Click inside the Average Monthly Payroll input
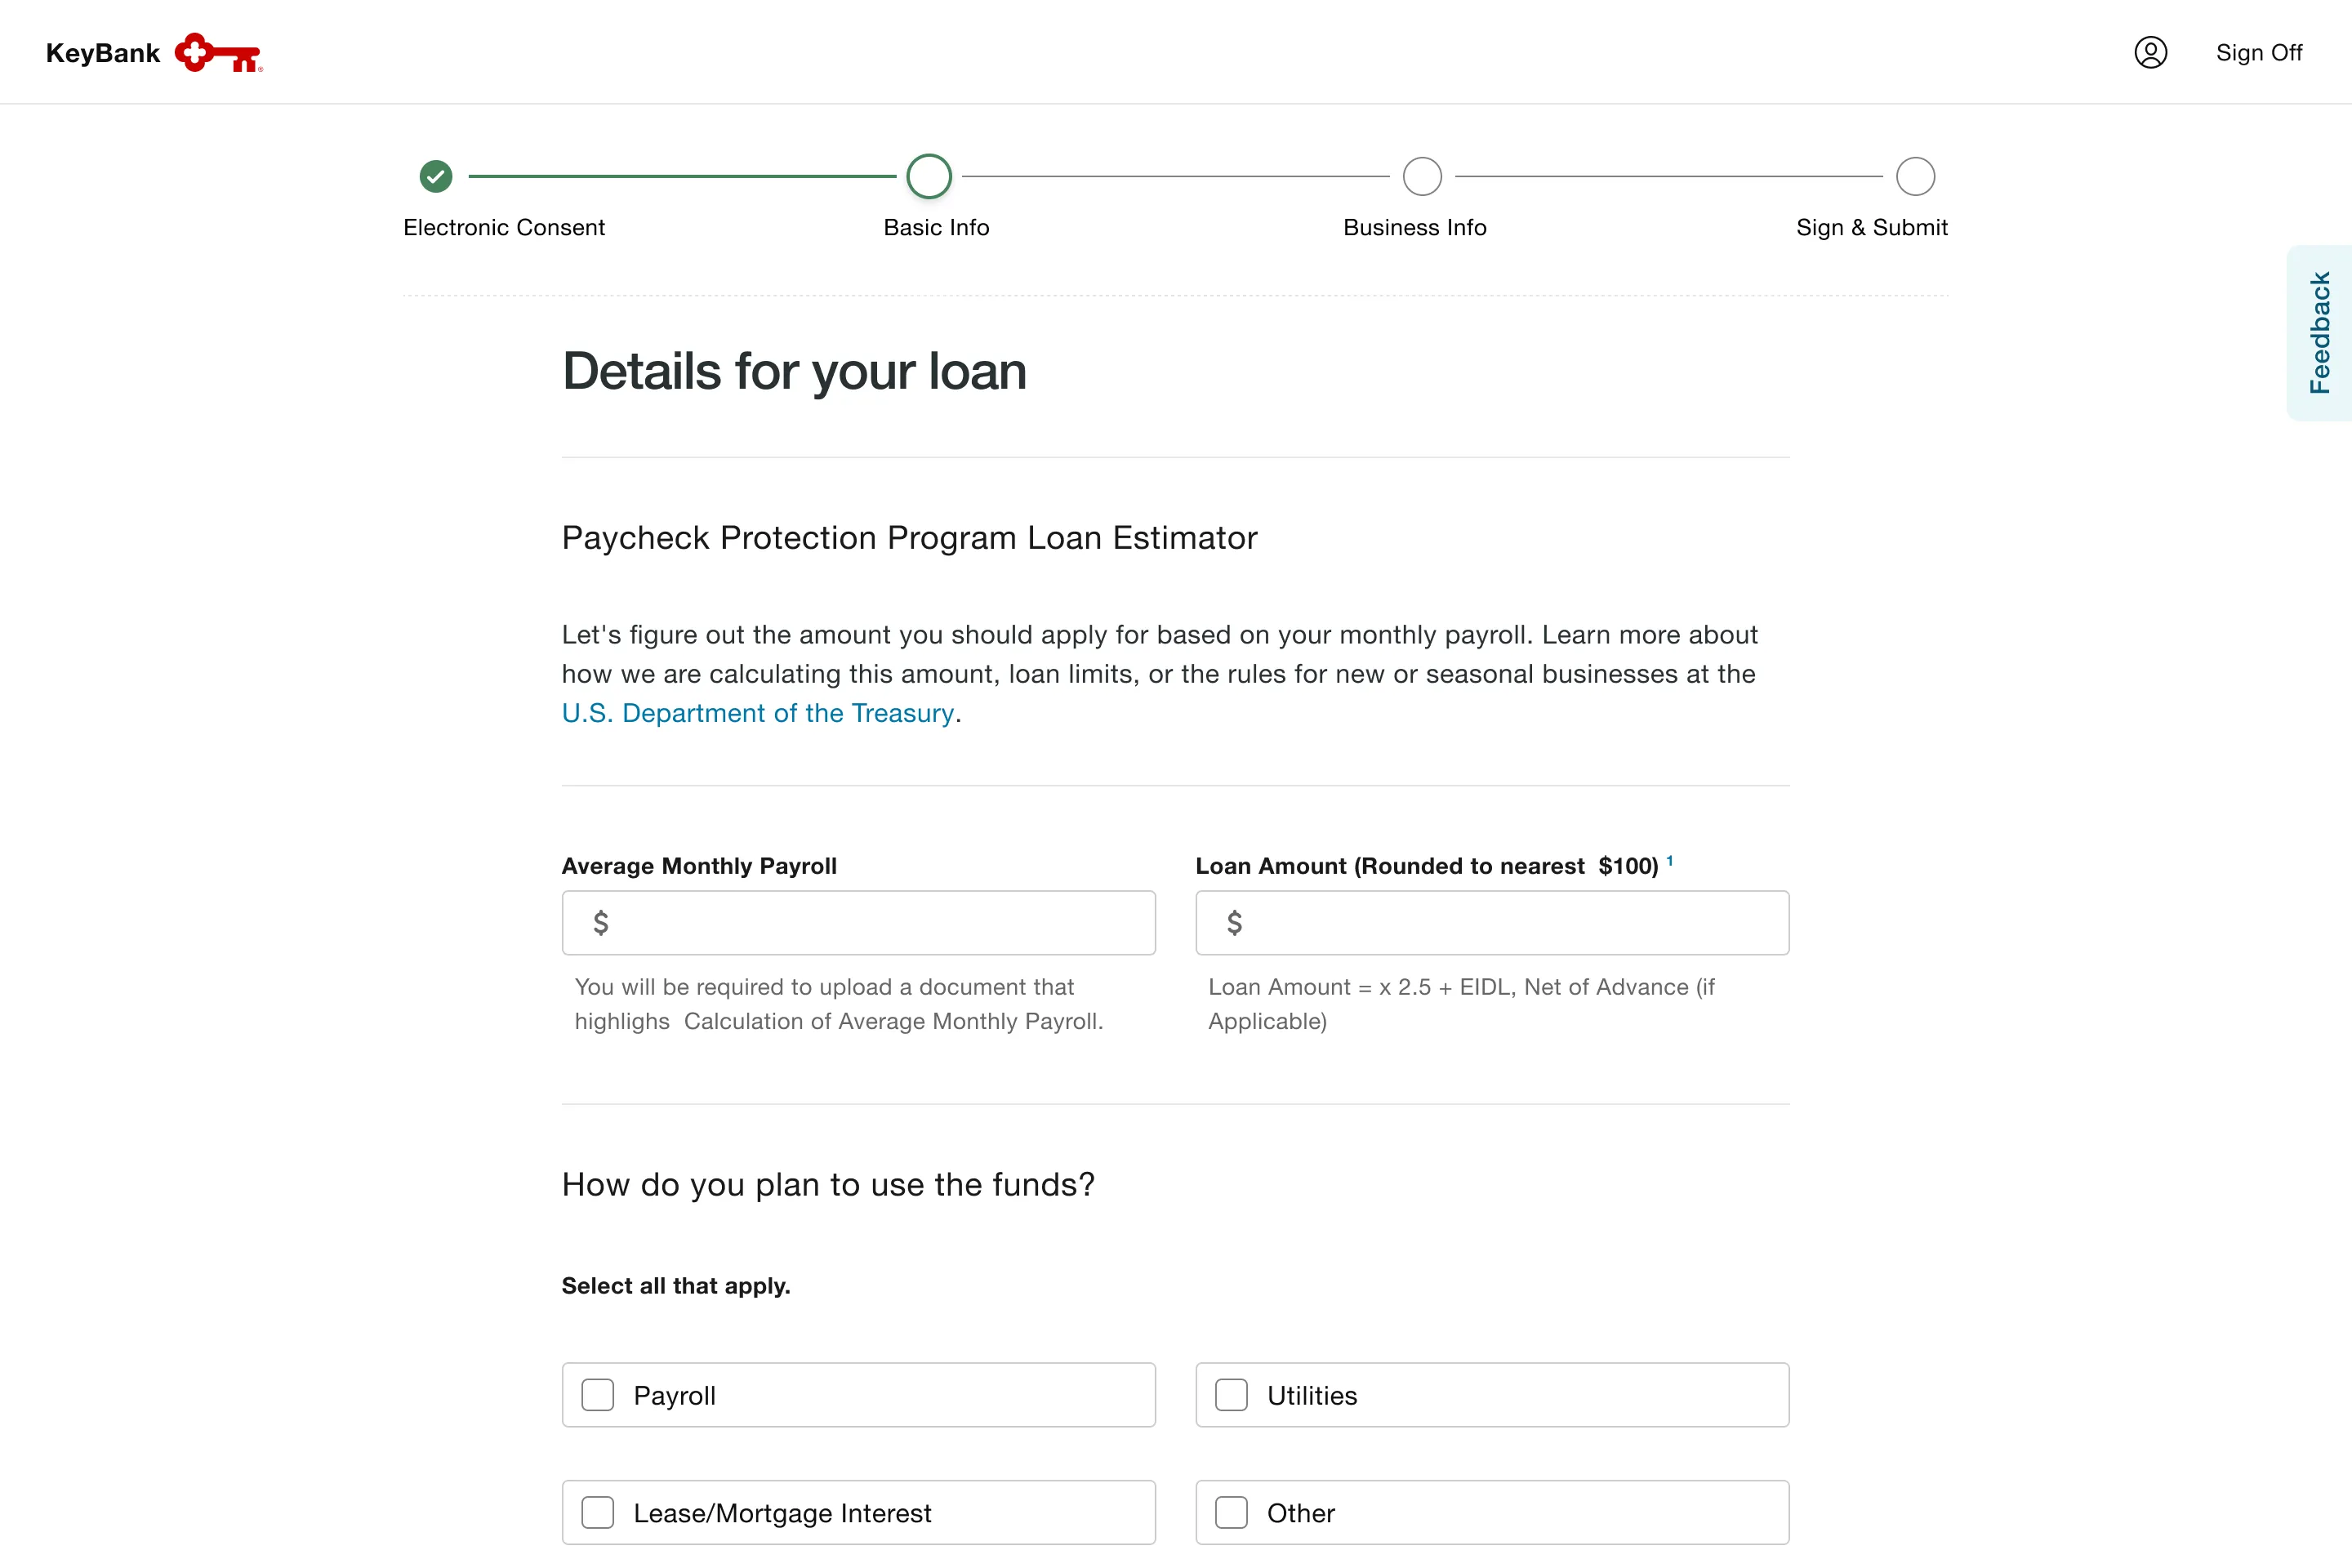2352x1568 pixels. click(x=860, y=922)
